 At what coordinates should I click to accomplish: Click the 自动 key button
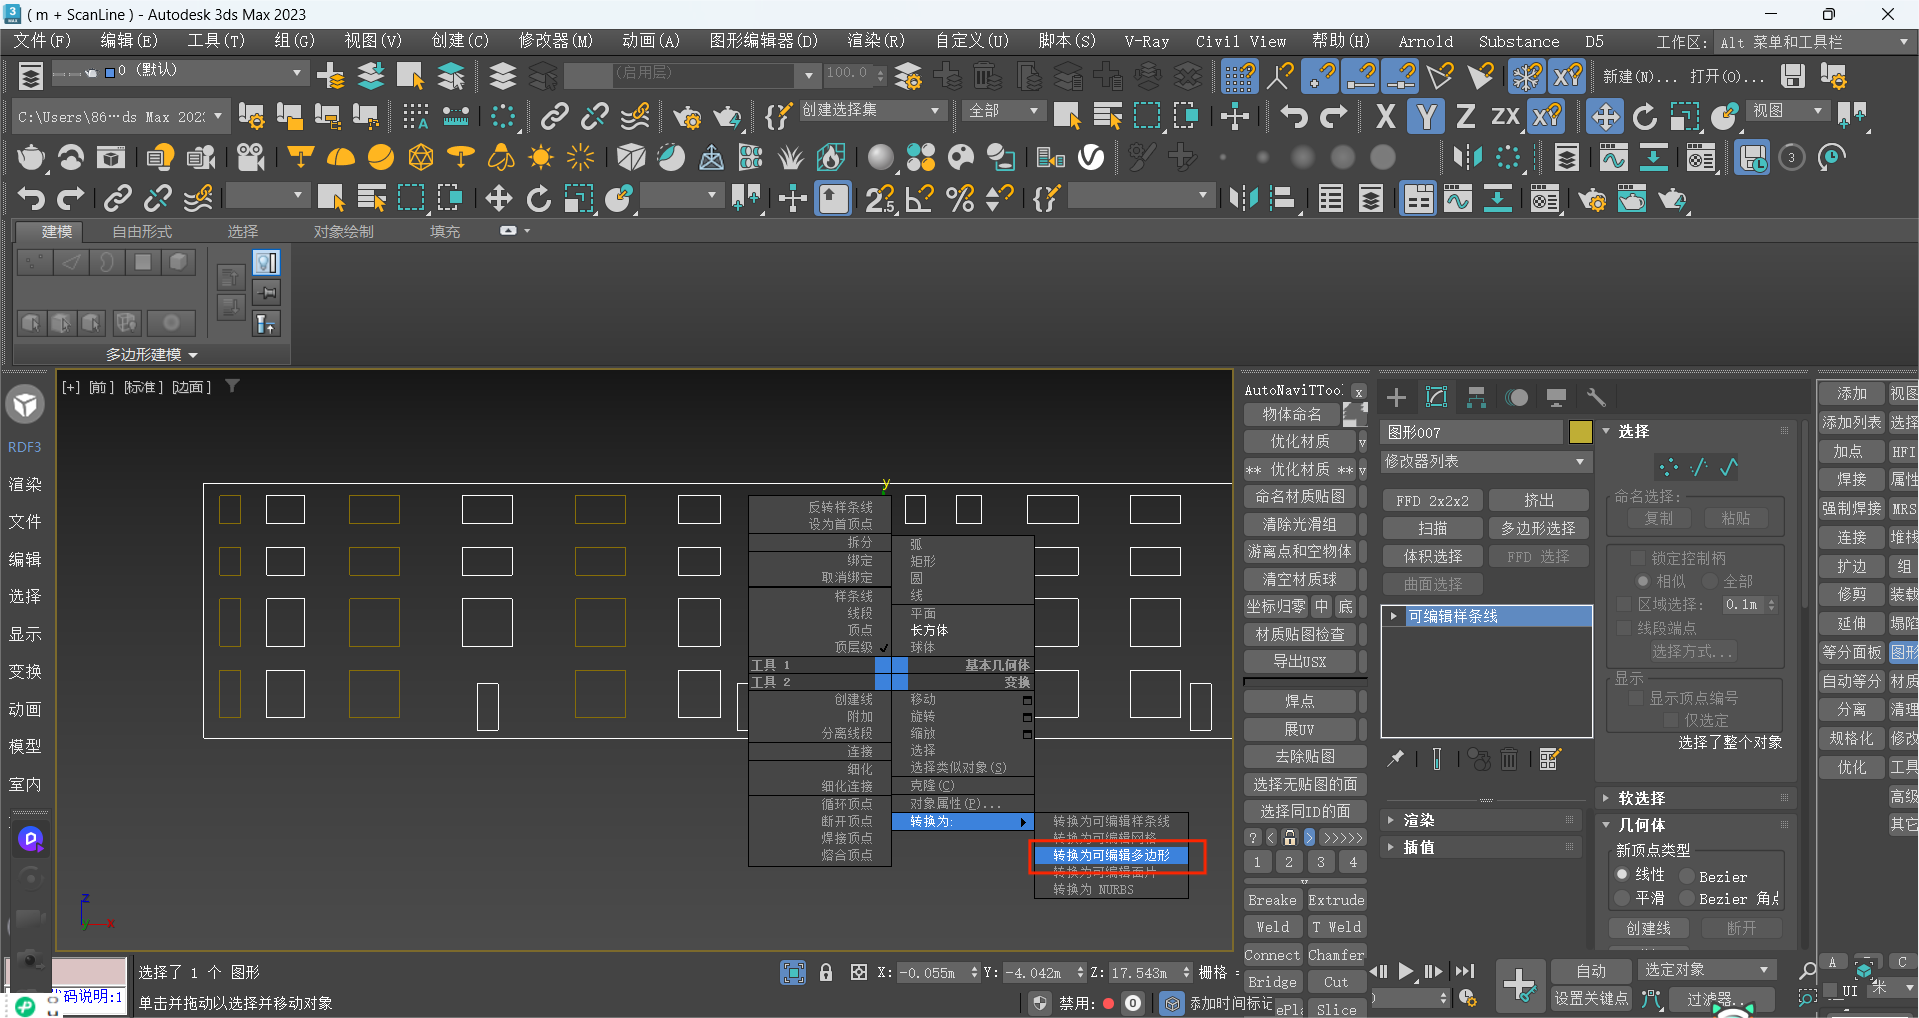[x=1591, y=971]
